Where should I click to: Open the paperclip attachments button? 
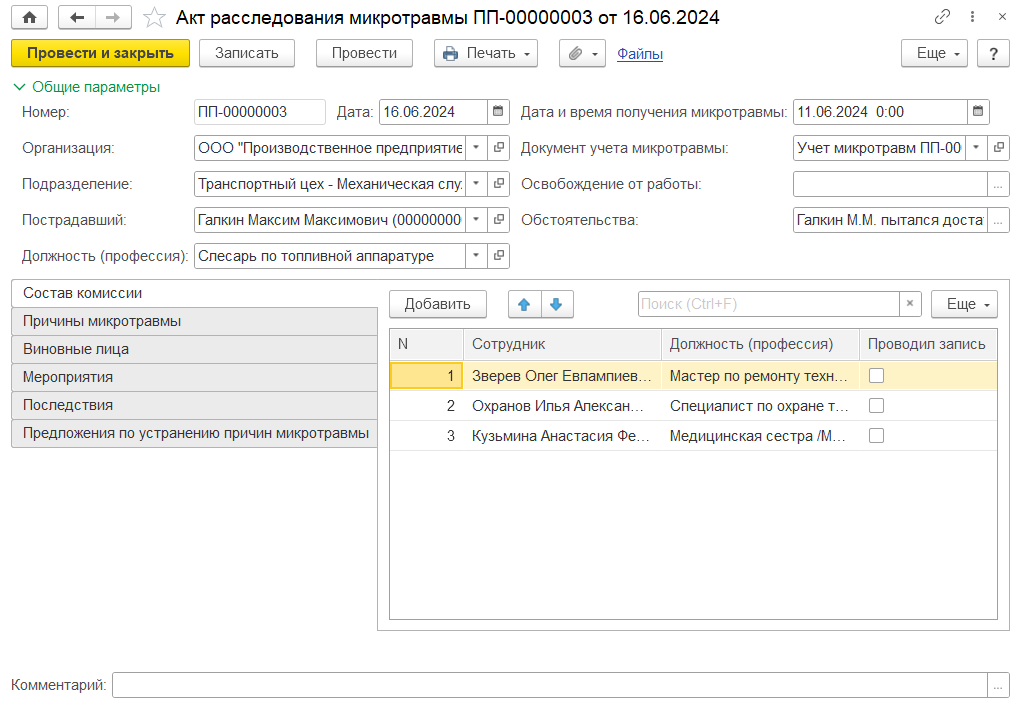click(582, 54)
